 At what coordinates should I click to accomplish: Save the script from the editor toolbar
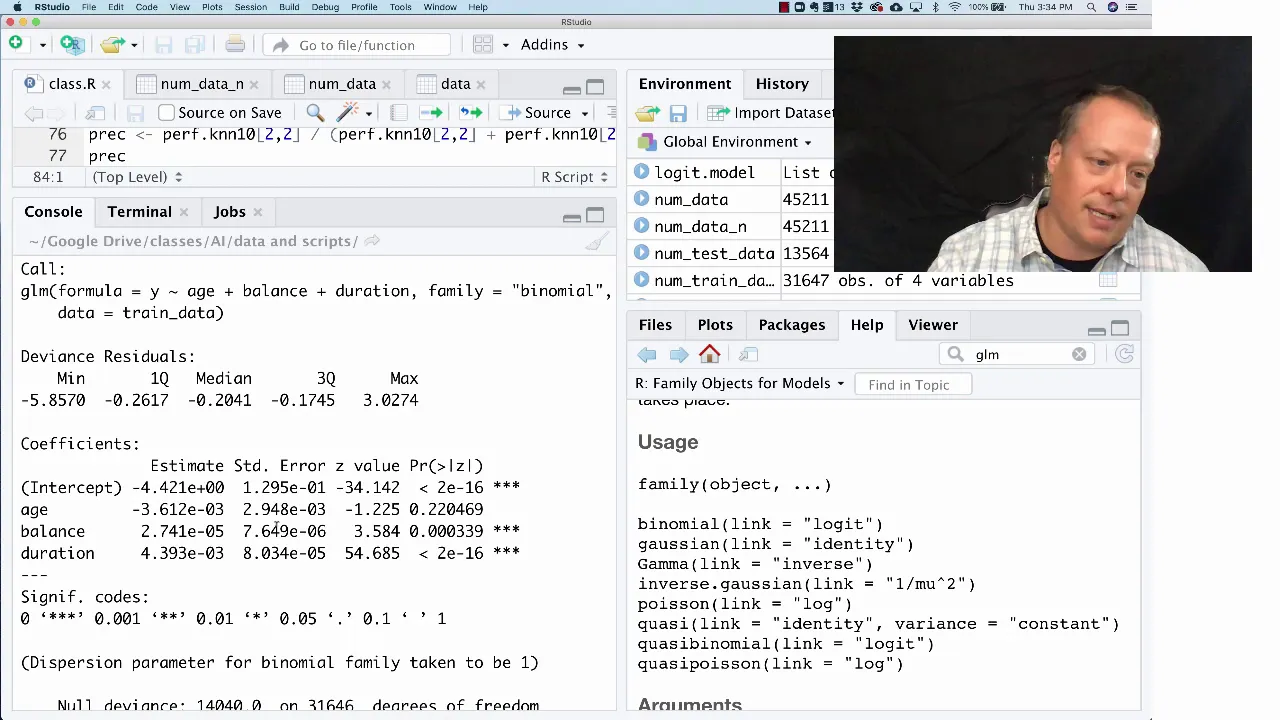coord(135,113)
